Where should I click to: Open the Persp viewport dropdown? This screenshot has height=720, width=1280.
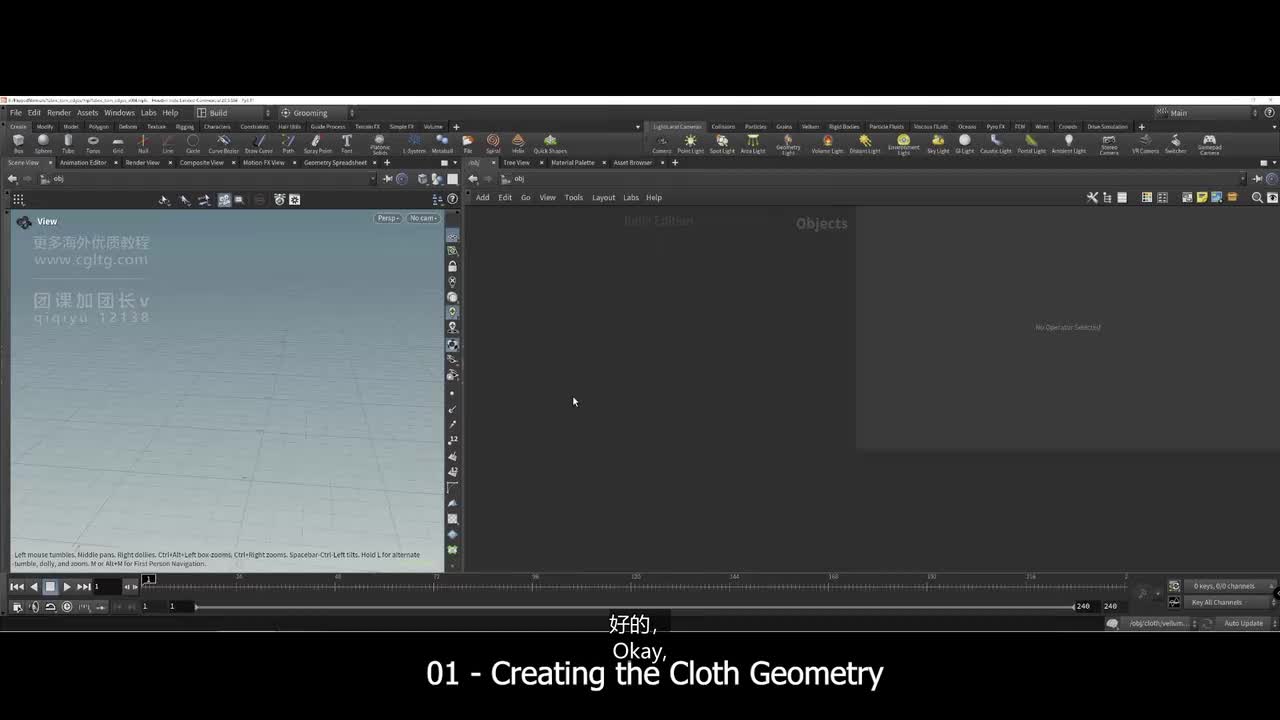(x=388, y=218)
